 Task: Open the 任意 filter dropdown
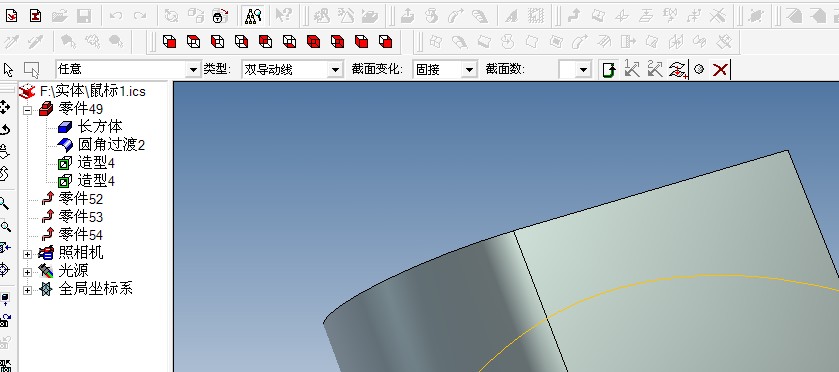point(193,70)
